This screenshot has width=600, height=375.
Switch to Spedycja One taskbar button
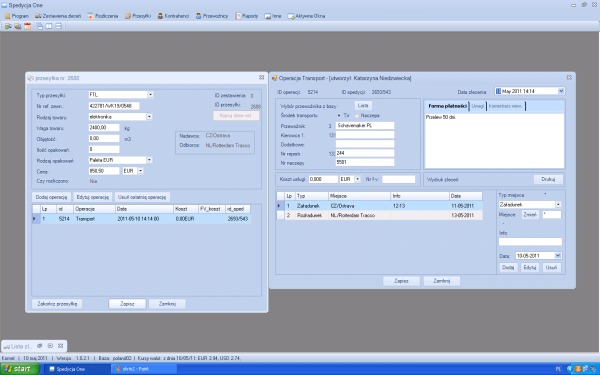point(77,369)
